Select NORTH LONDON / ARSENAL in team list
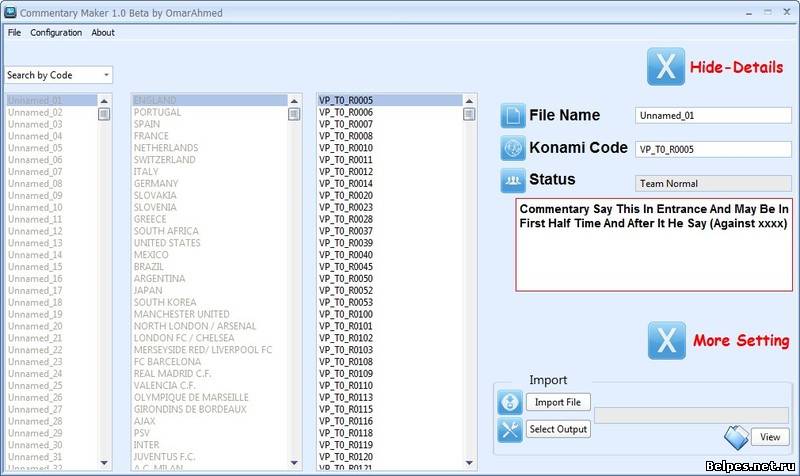This screenshot has width=800, height=476. point(210,326)
